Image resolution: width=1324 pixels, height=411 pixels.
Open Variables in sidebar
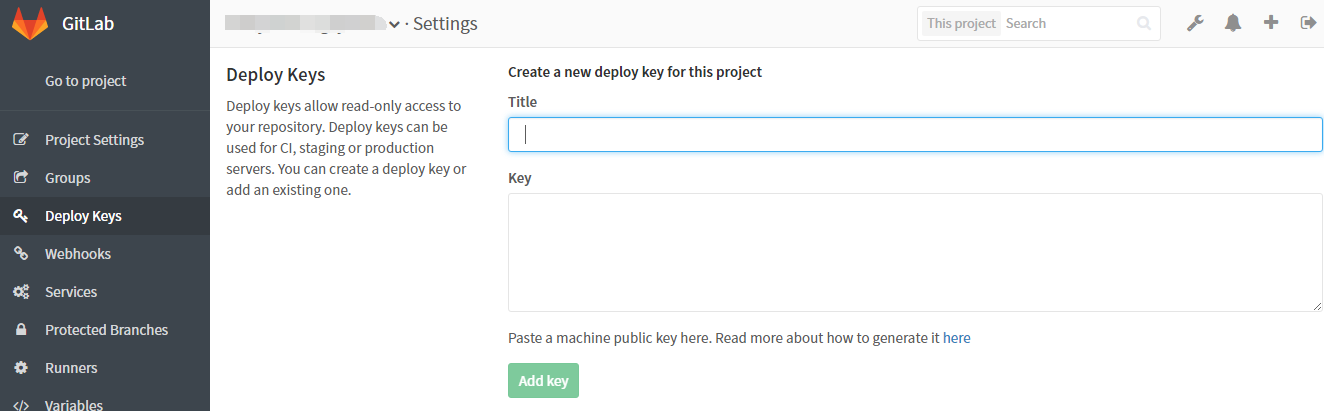pos(73,404)
